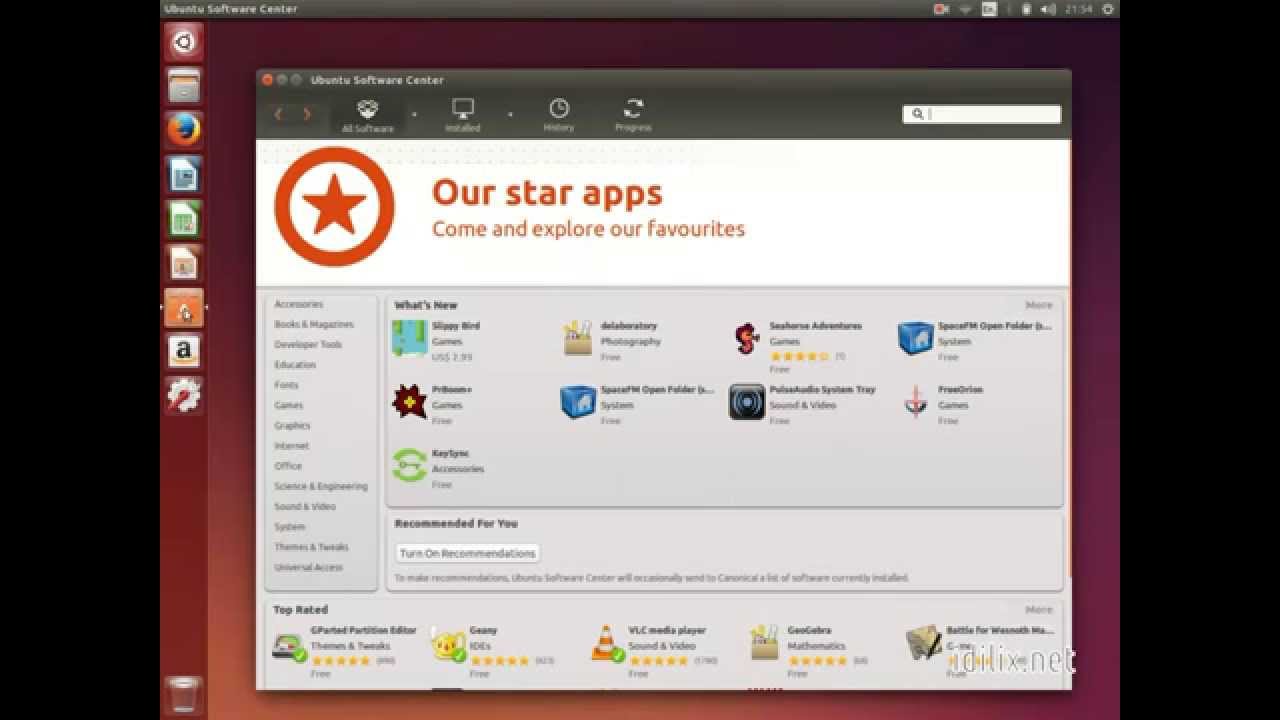1280x720 pixels.
Task: Expand the Installed dropdown arrow
Action: 510,114
